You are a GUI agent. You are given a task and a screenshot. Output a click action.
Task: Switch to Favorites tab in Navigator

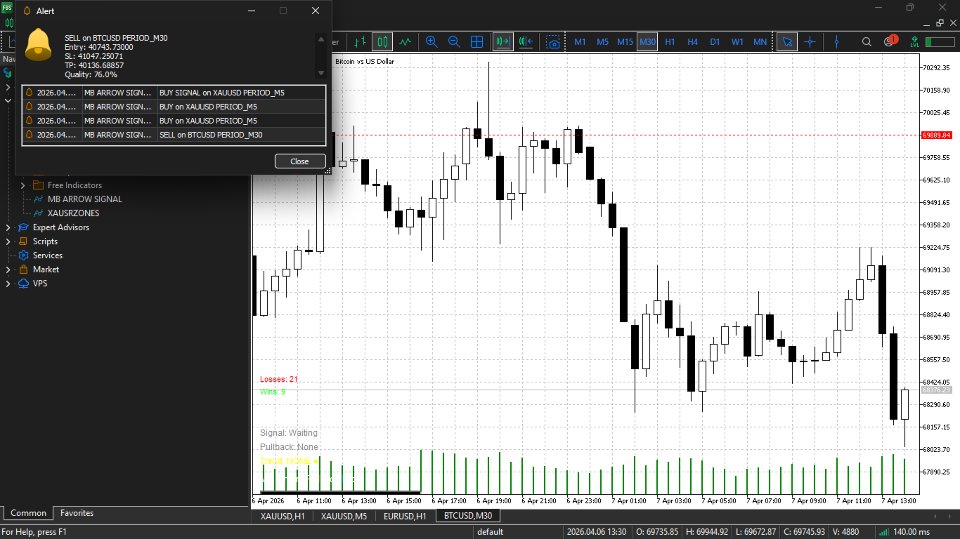click(77, 513)
